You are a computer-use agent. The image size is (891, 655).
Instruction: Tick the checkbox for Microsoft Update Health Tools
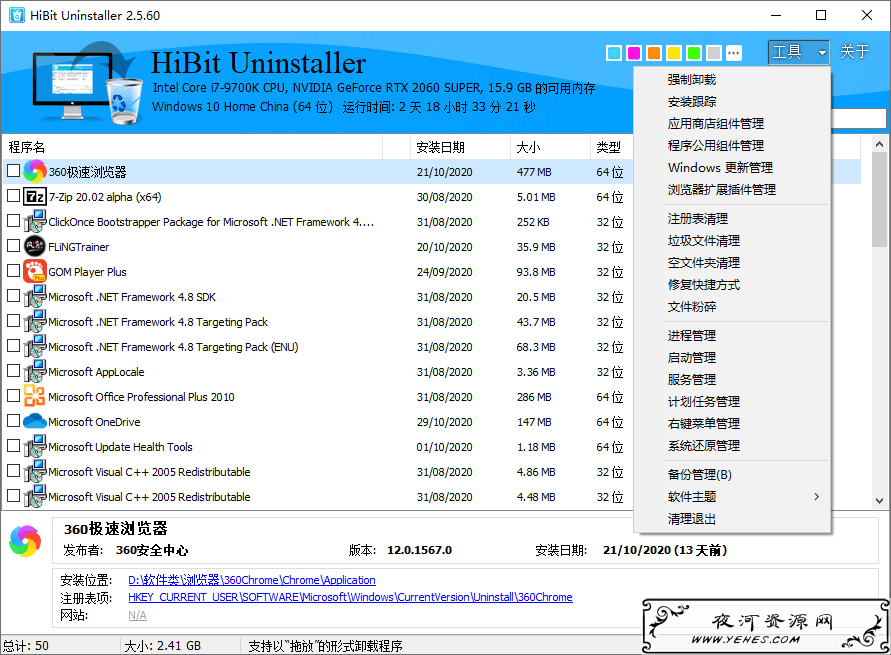tap(13, 446)
